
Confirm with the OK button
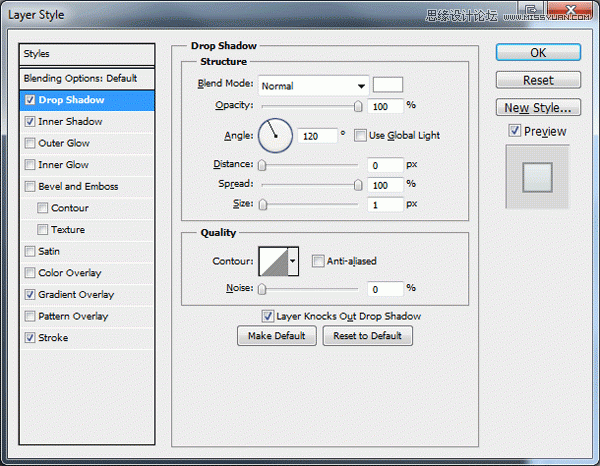[538, 52]
